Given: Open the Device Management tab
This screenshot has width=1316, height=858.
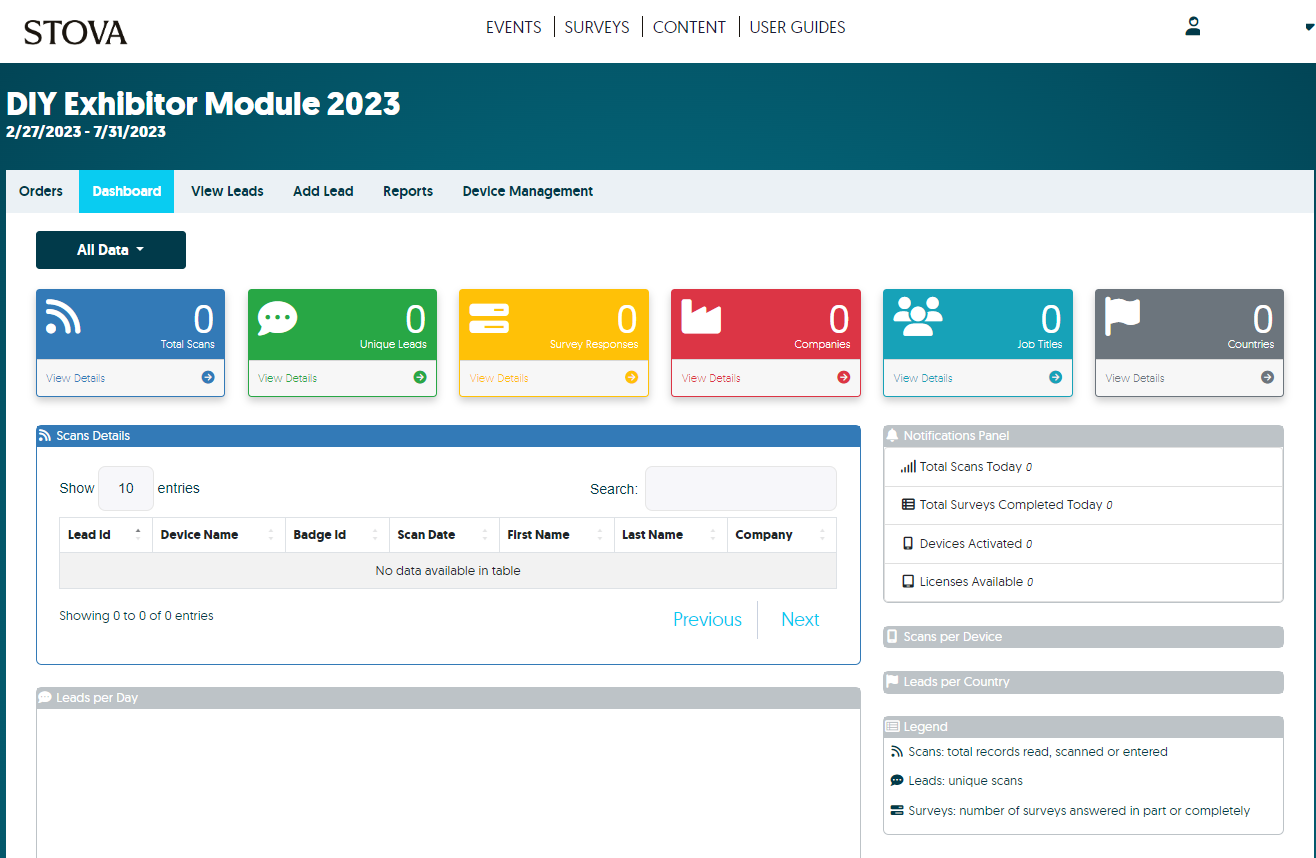Looking at the screenshot, I should pos(528,191).
